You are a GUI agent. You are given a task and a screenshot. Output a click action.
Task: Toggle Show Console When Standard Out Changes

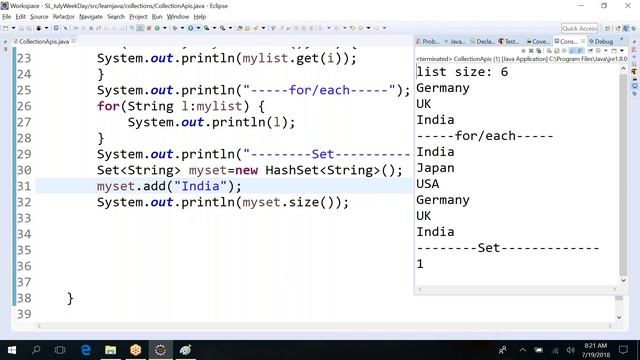coord(572,51)
